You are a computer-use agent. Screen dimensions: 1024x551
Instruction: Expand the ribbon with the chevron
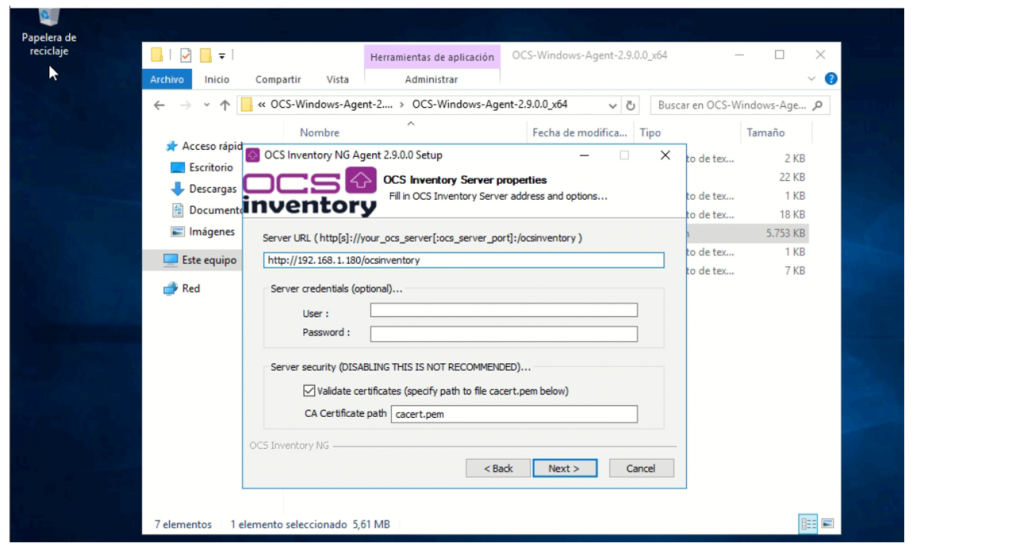coord(811,79)
